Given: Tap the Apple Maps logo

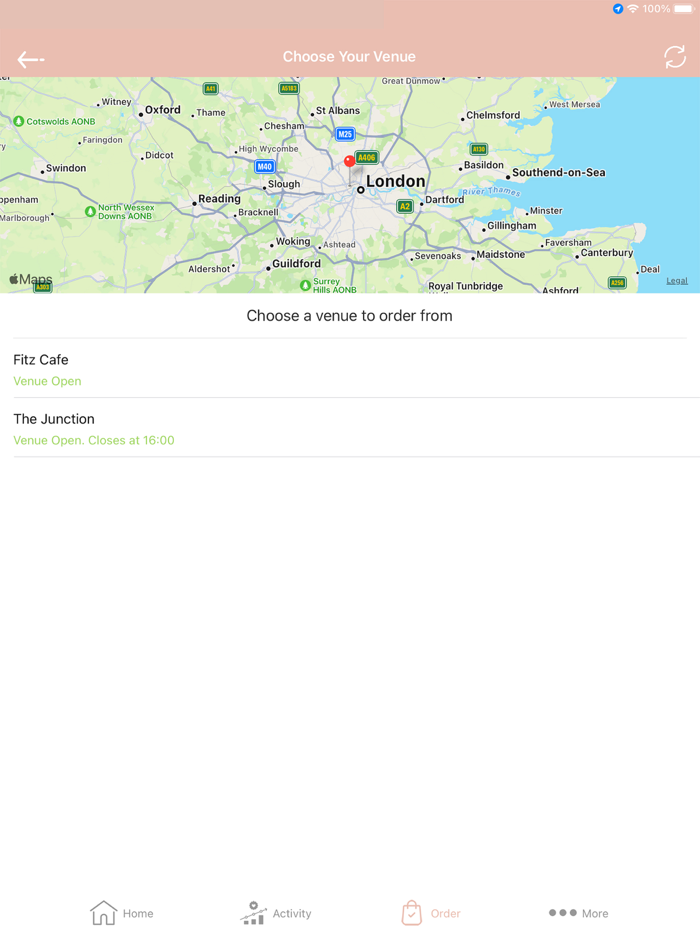Looking at the screenshot, I should tap(30, 279).
